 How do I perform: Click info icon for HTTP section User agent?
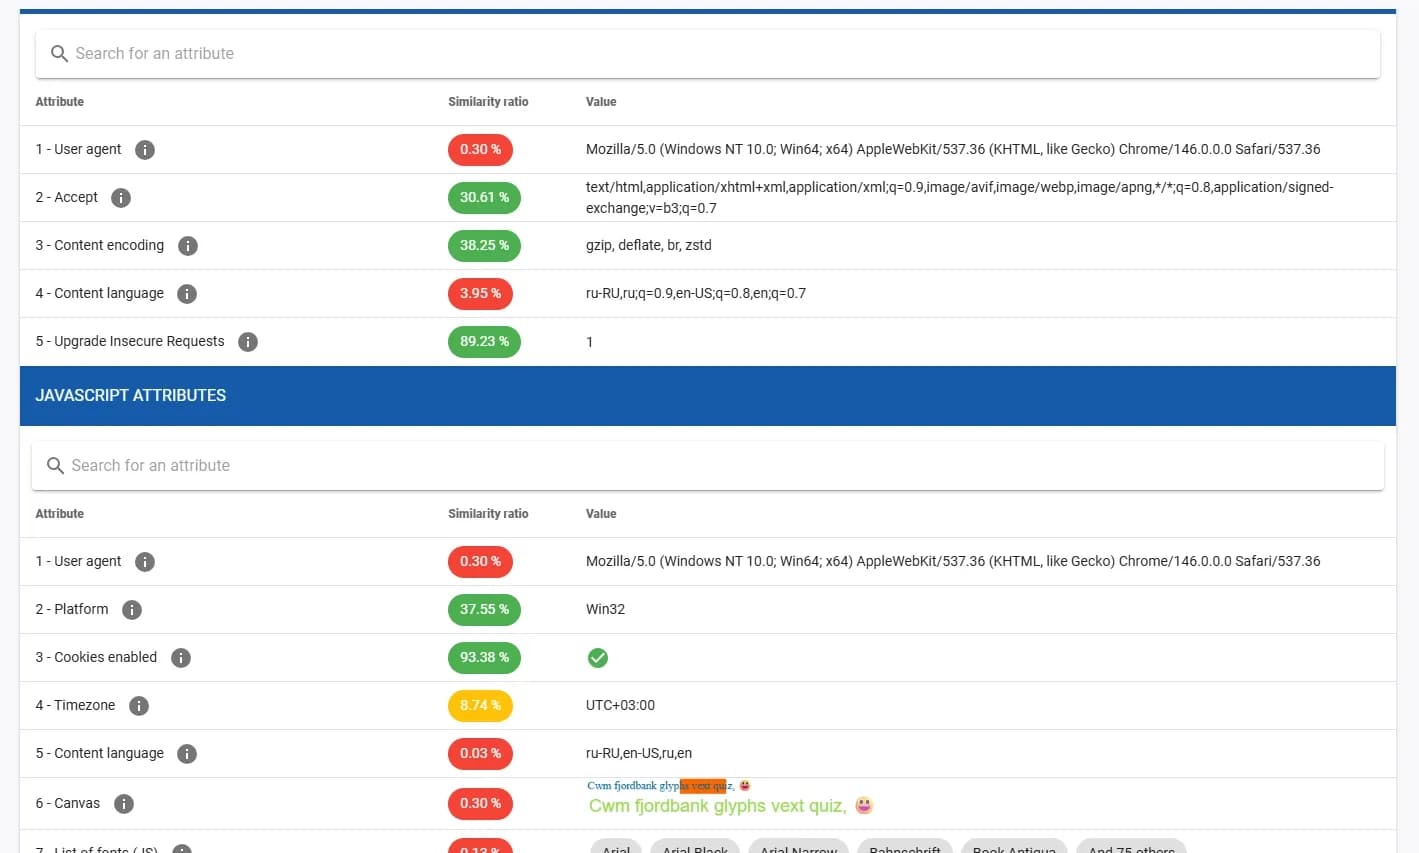(145, 150)
